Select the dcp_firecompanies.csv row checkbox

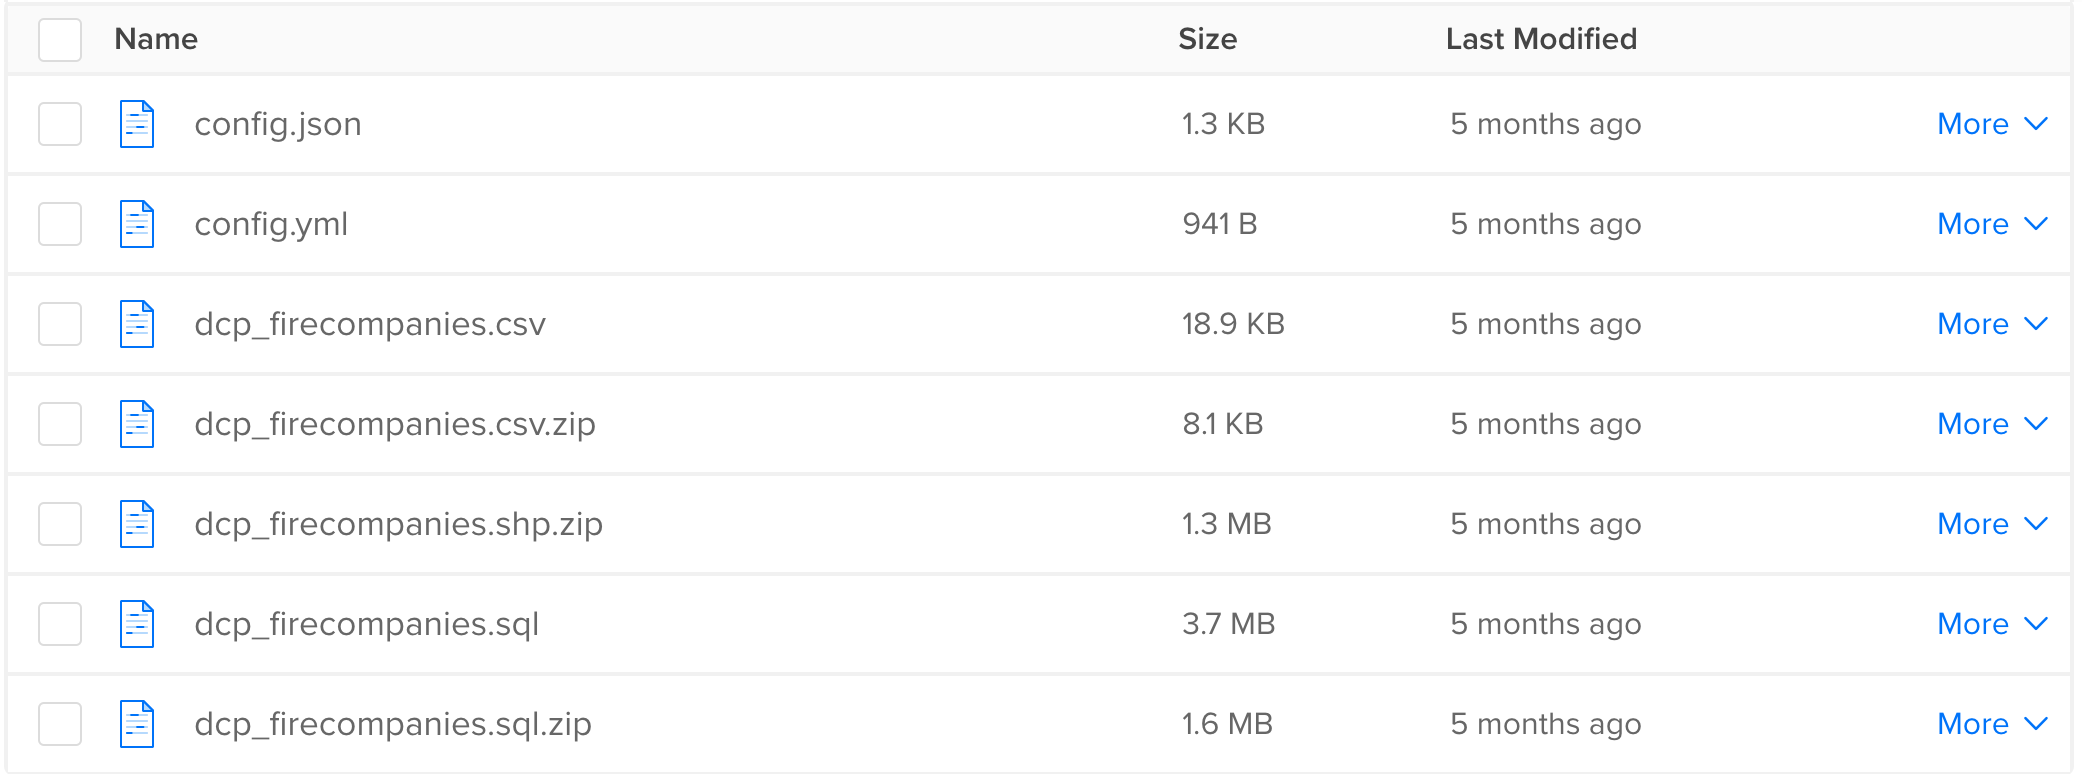(x=60, y=324)
